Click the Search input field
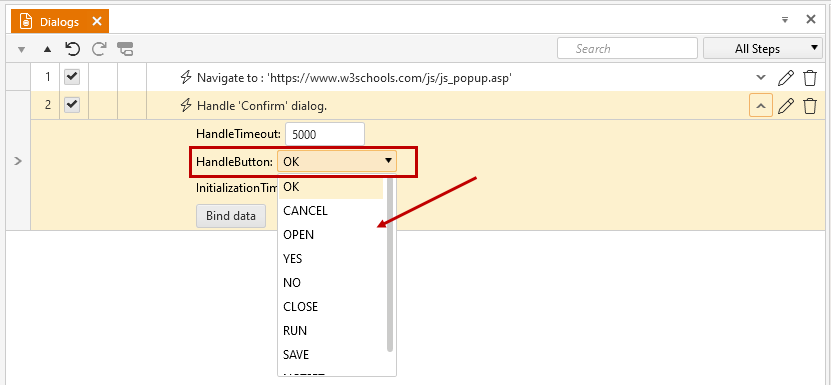The width and height of the screenshot is (831, 385). pos(627,48)
